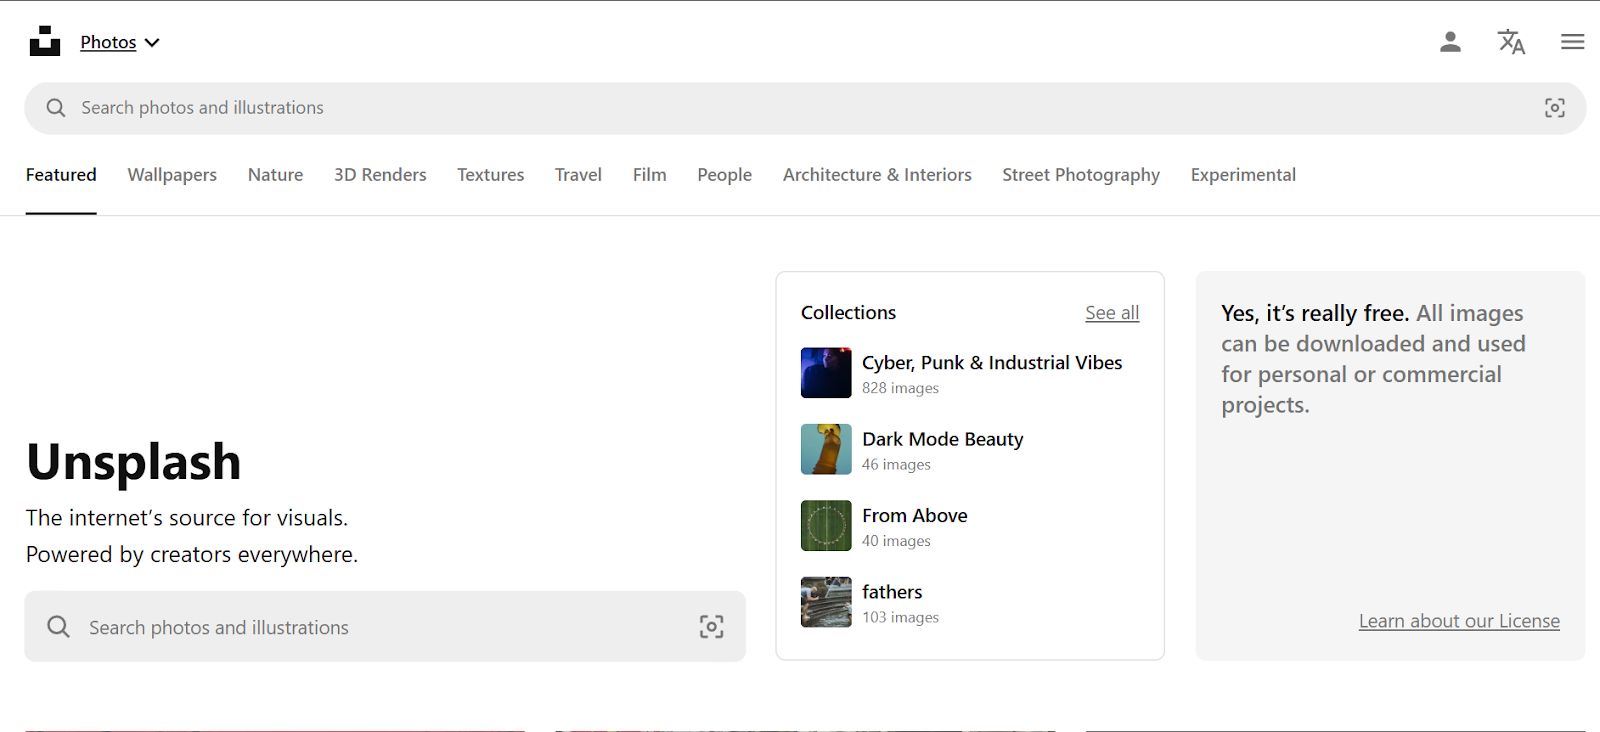Click Learn about our License link

(1459, 621)
